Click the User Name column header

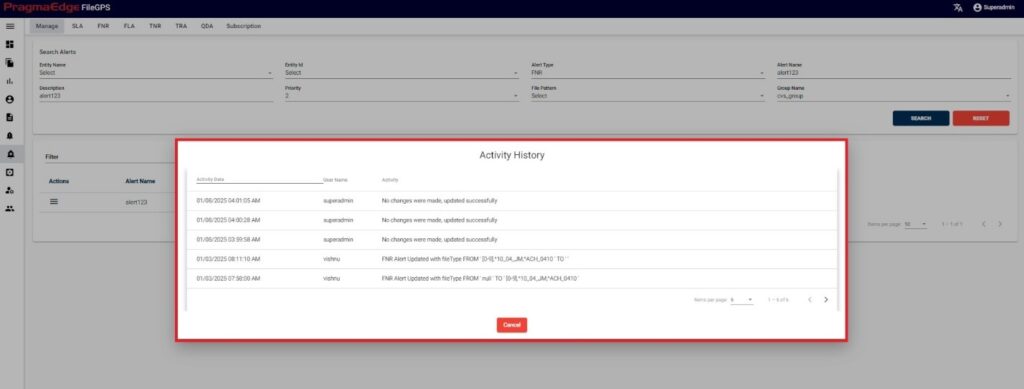pos(335,179)
